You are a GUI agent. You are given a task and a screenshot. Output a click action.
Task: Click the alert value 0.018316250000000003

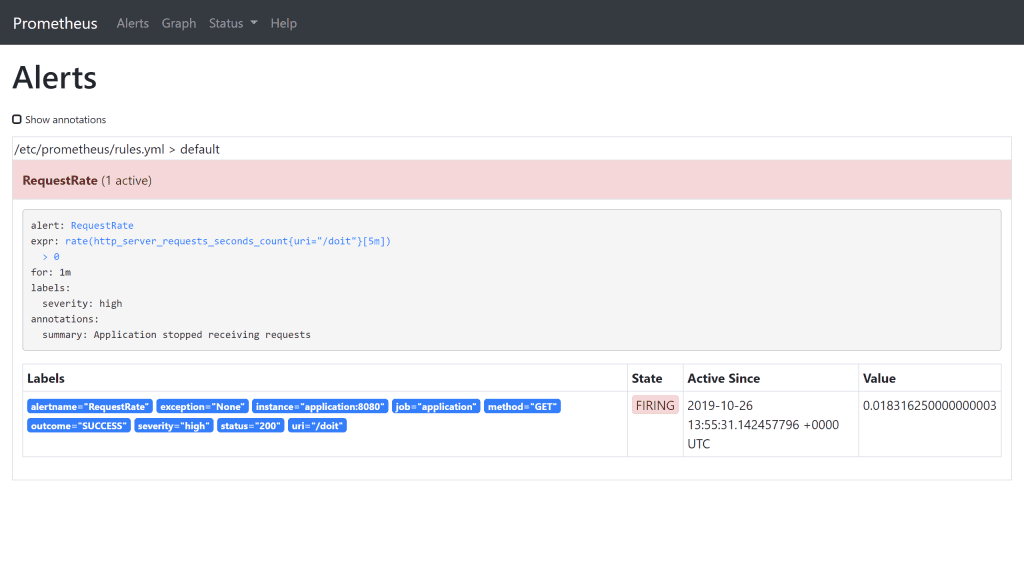coord(929,406)
